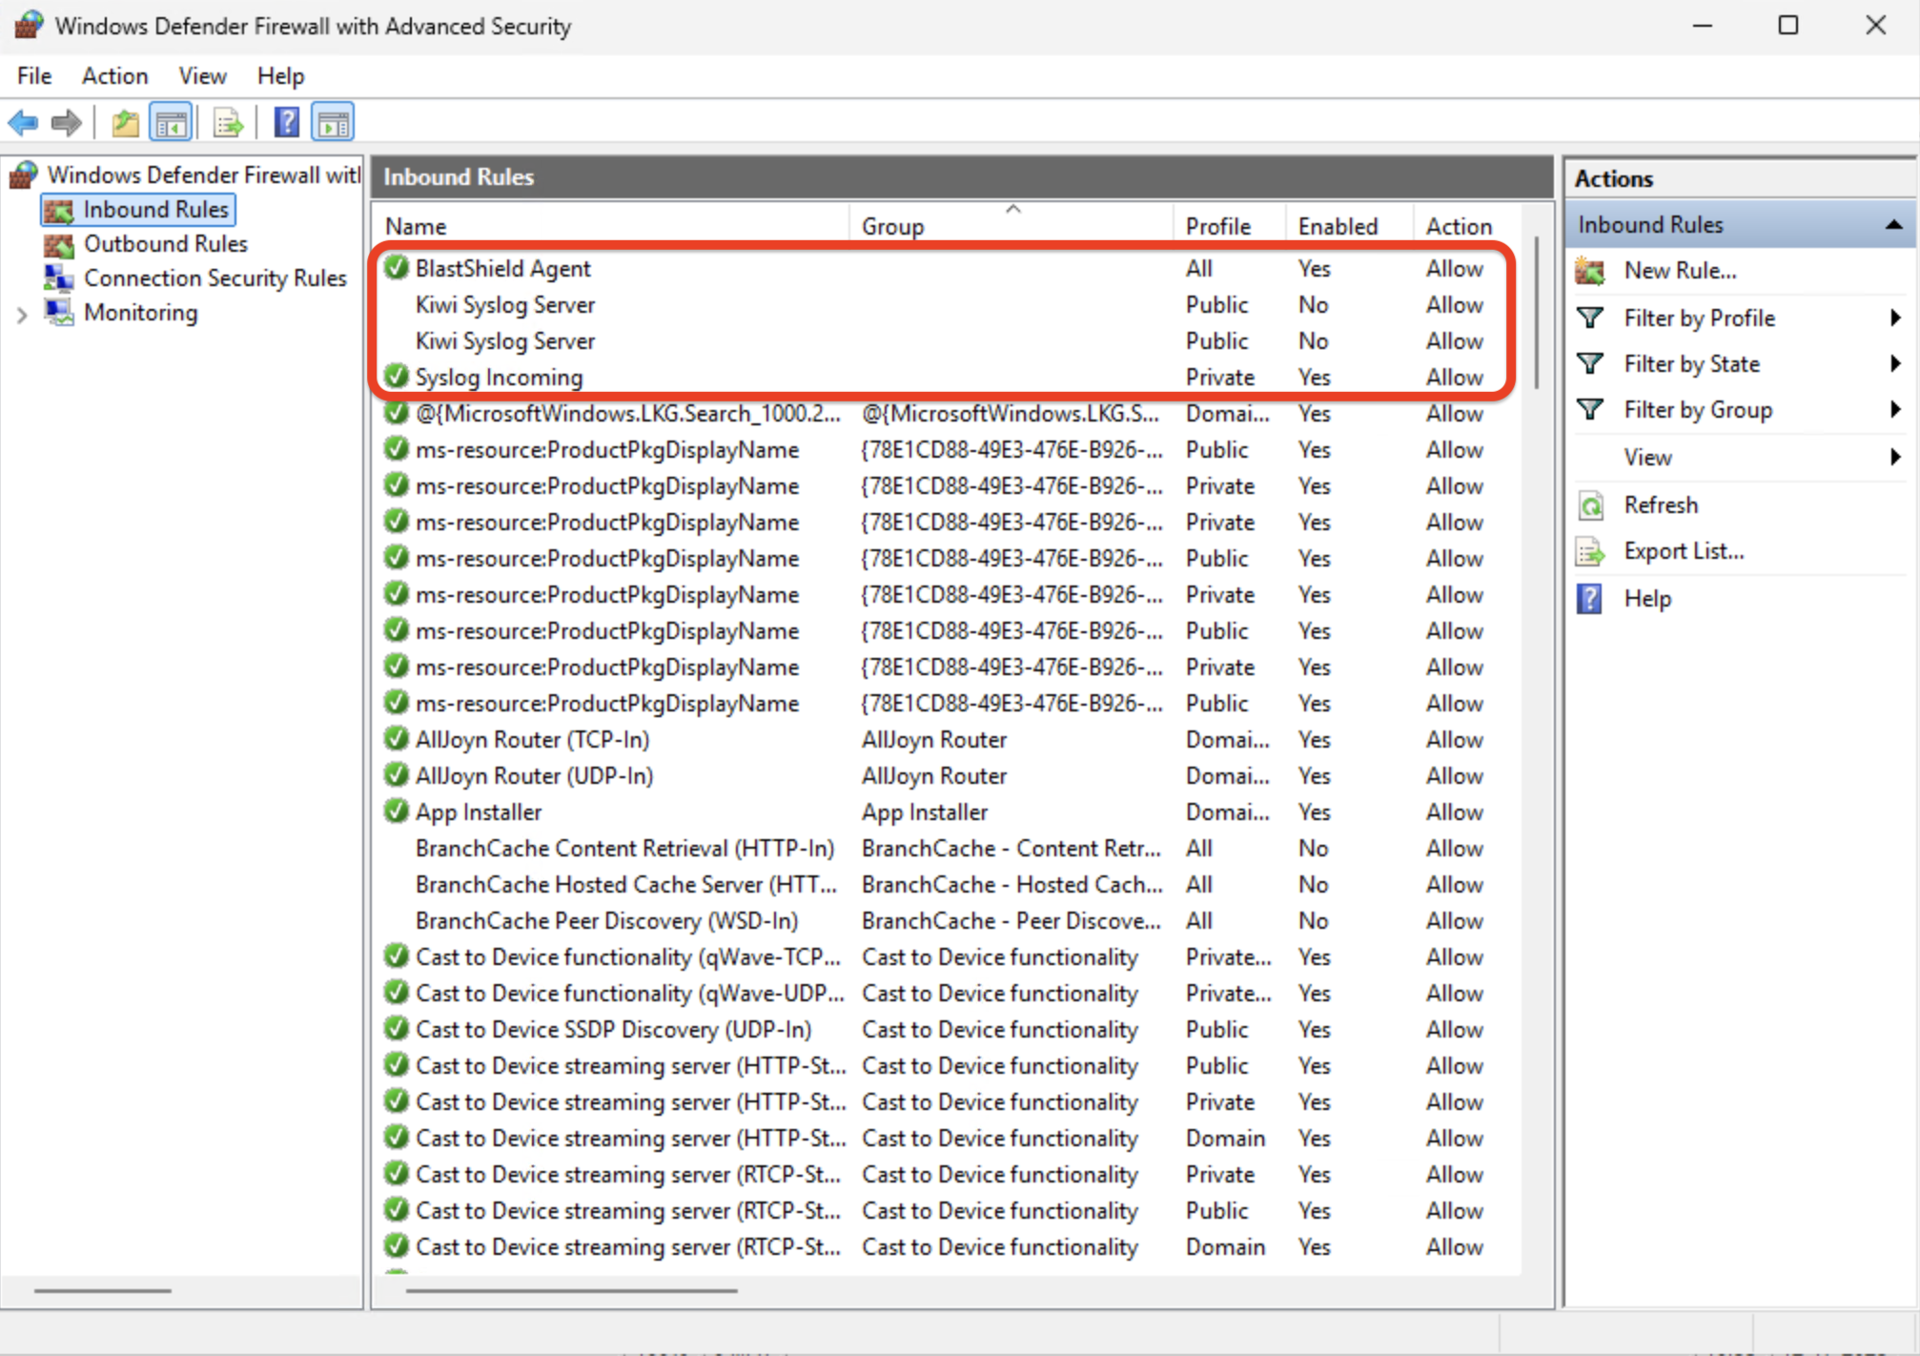Click the Filter by State funnel icon
1920x1356 pixels.
(x=1590, y=364)
